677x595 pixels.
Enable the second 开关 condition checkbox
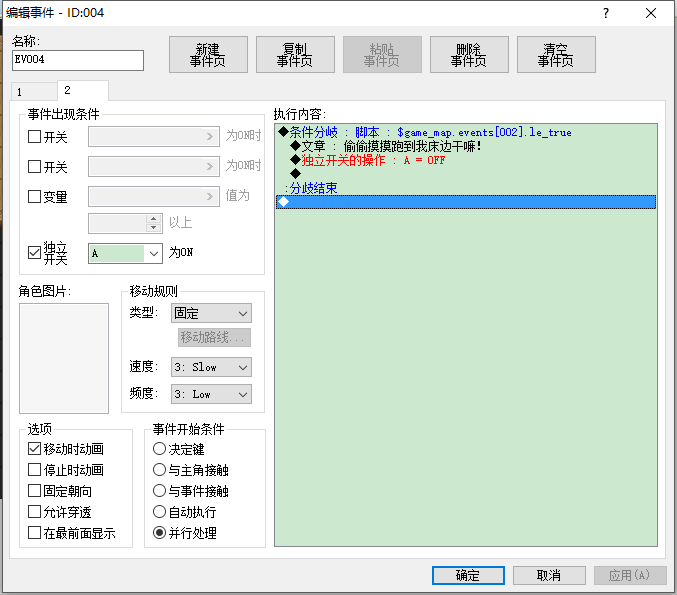[x=34, y=167]
